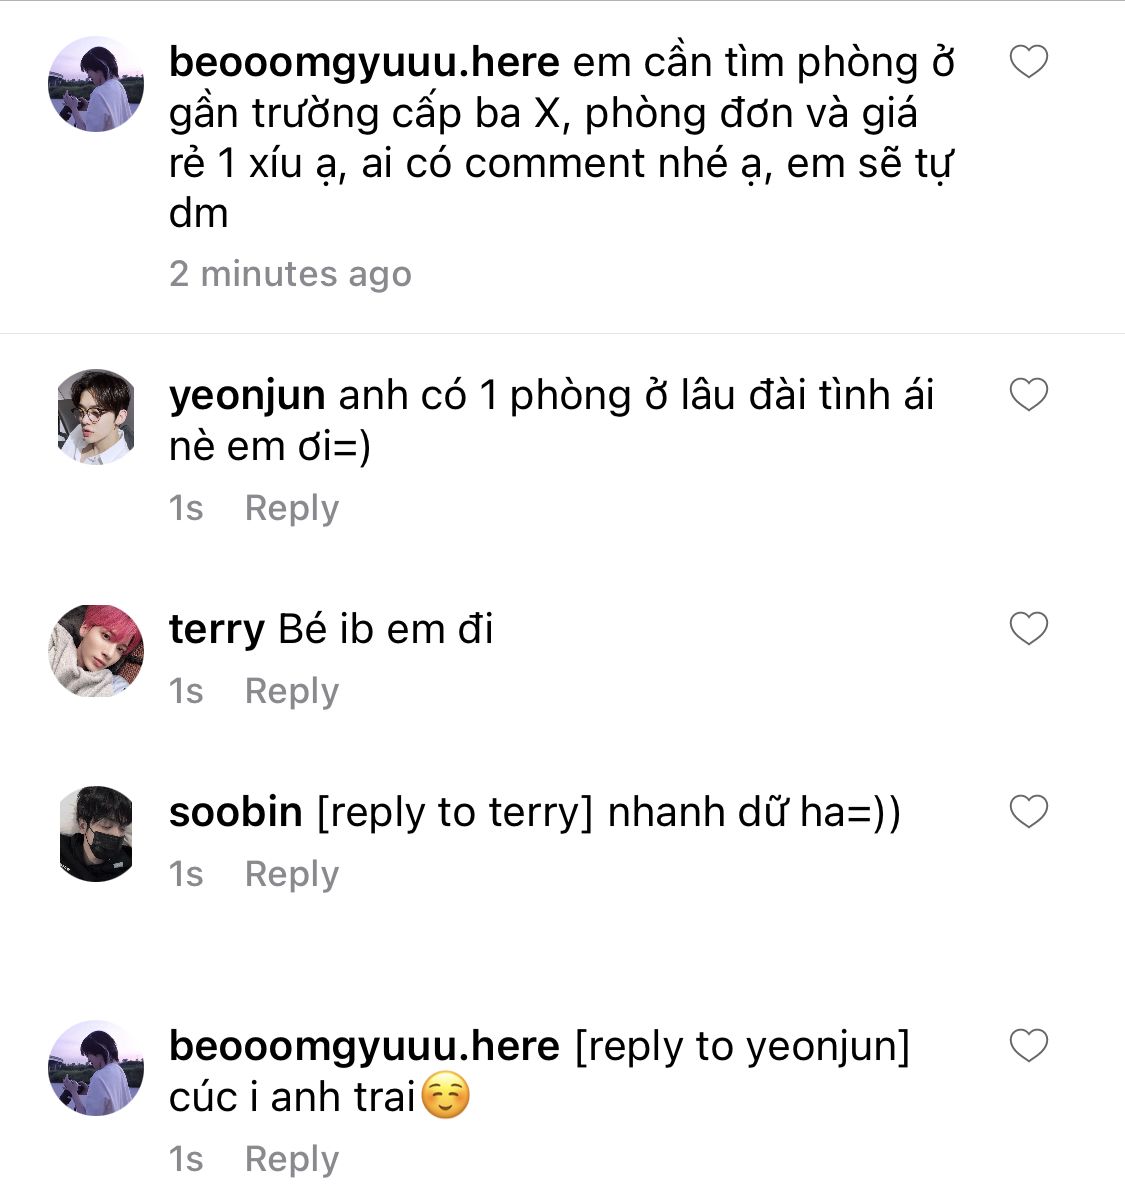Like yeonjun's comment with the heart
This screenshot has height=1196, width=1125.
click(1029, 394)
